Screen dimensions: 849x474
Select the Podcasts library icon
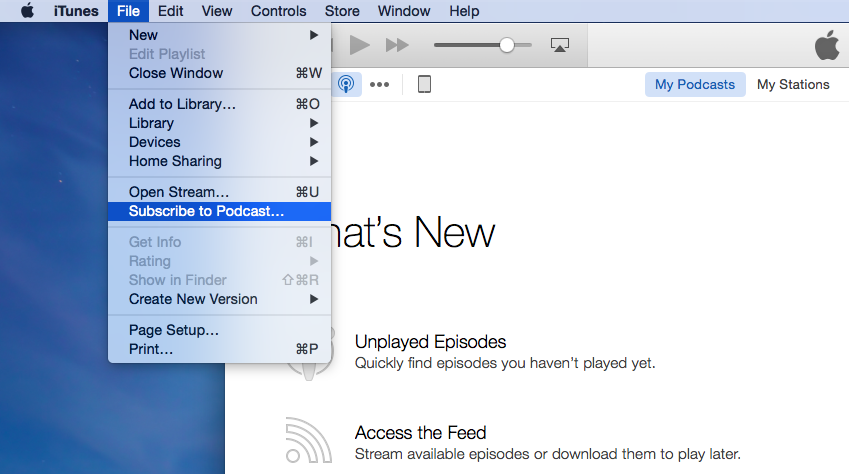(x=346, y=84)
